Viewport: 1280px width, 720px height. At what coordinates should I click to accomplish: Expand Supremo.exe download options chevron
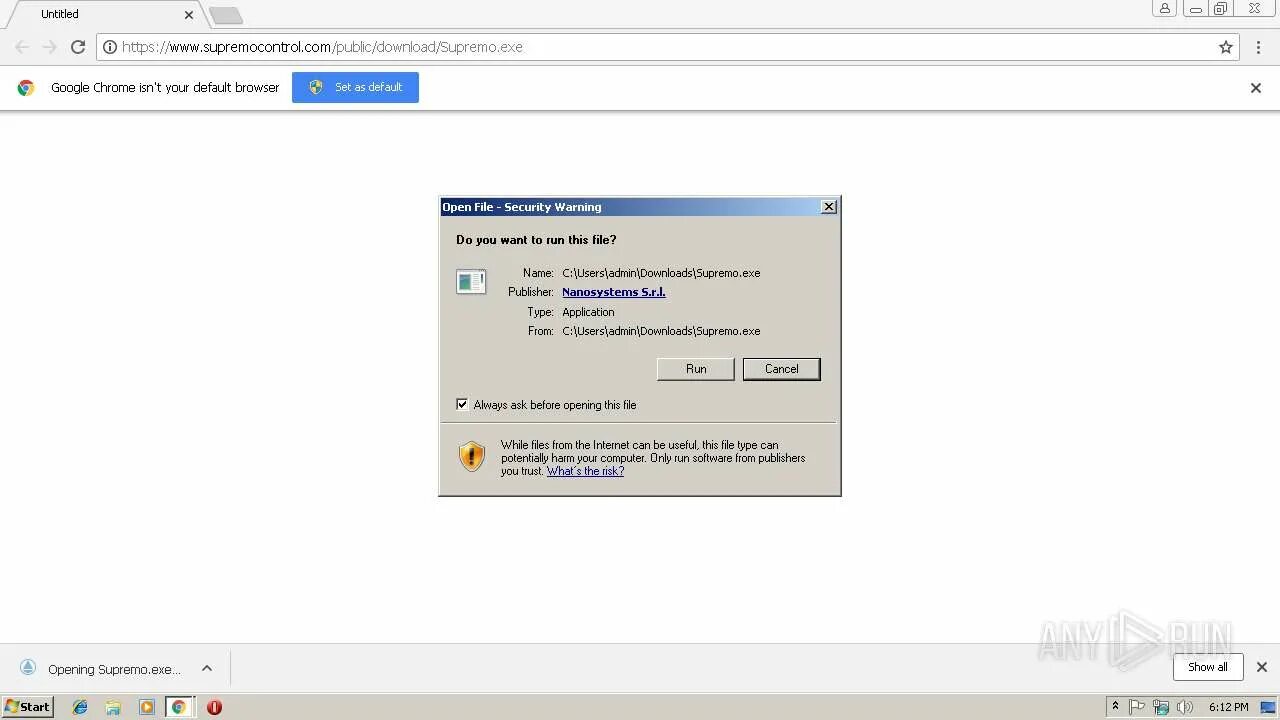[x=207, y=669]
